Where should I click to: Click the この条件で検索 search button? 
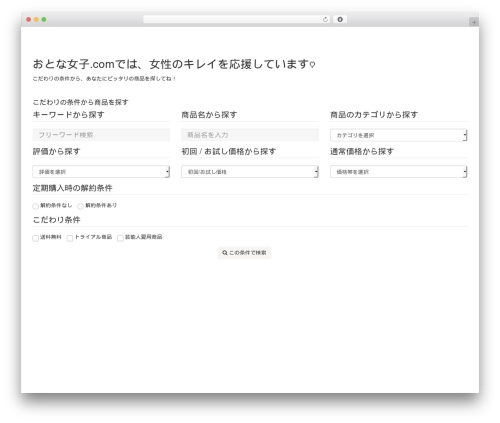244,253
